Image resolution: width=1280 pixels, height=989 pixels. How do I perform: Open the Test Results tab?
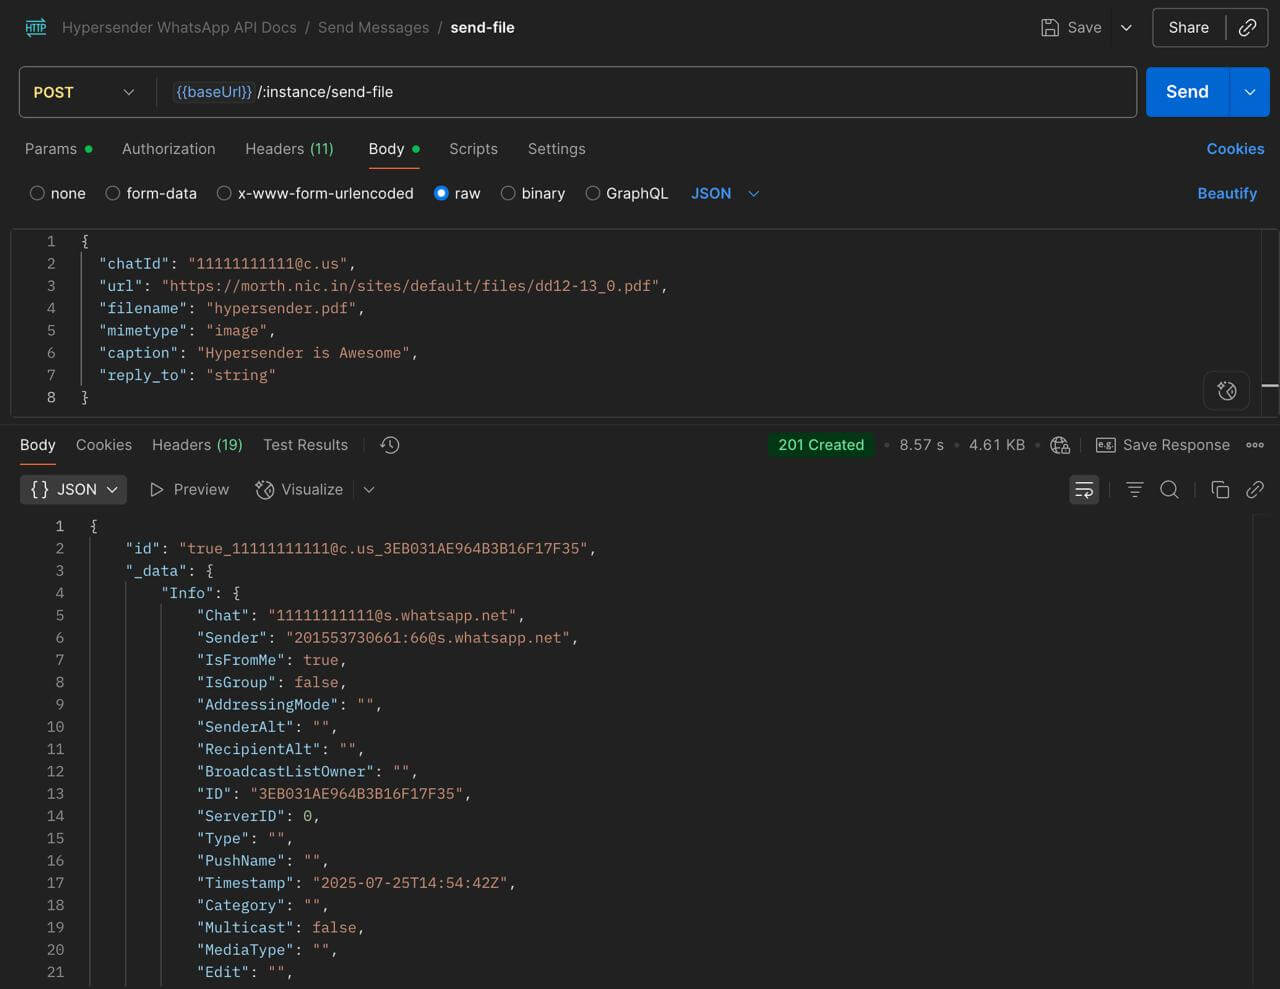click(x=305, y=445)
